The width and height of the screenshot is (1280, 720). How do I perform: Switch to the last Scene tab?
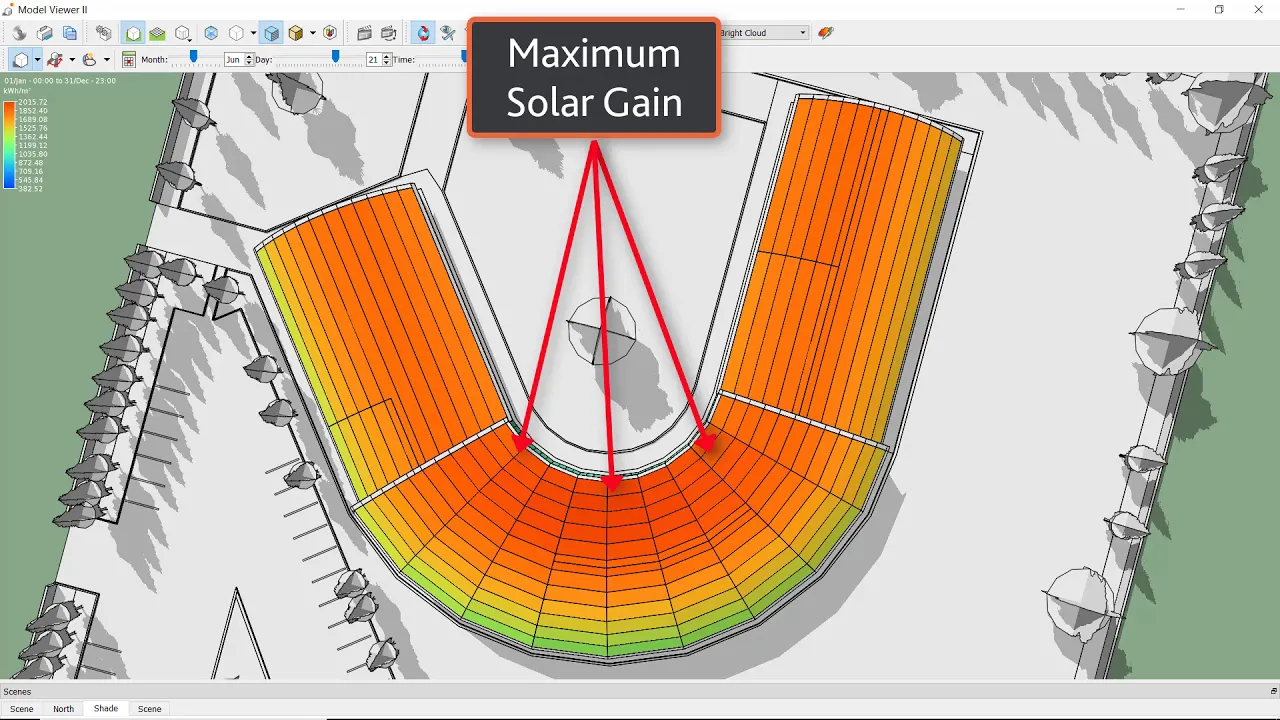pos(149,709)
